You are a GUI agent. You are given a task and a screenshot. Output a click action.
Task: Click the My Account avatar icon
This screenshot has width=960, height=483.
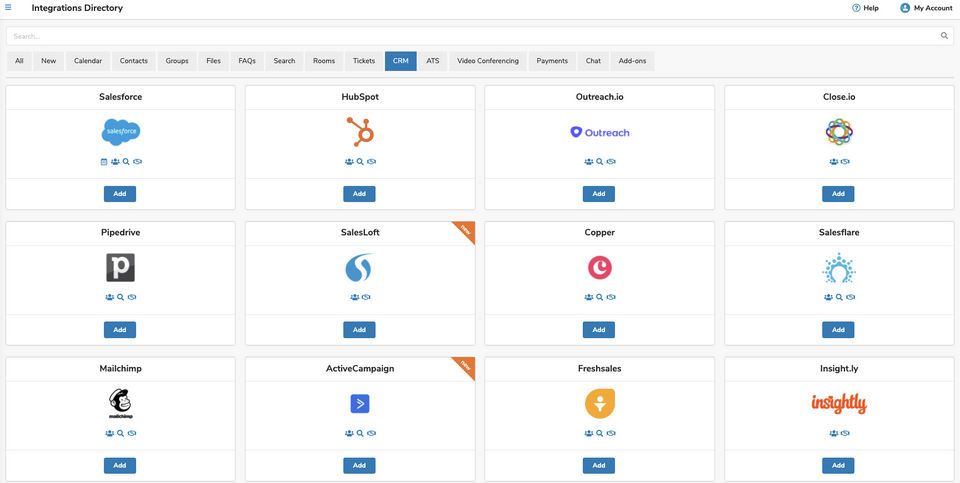pyautogui.click(x=905, y=8)
